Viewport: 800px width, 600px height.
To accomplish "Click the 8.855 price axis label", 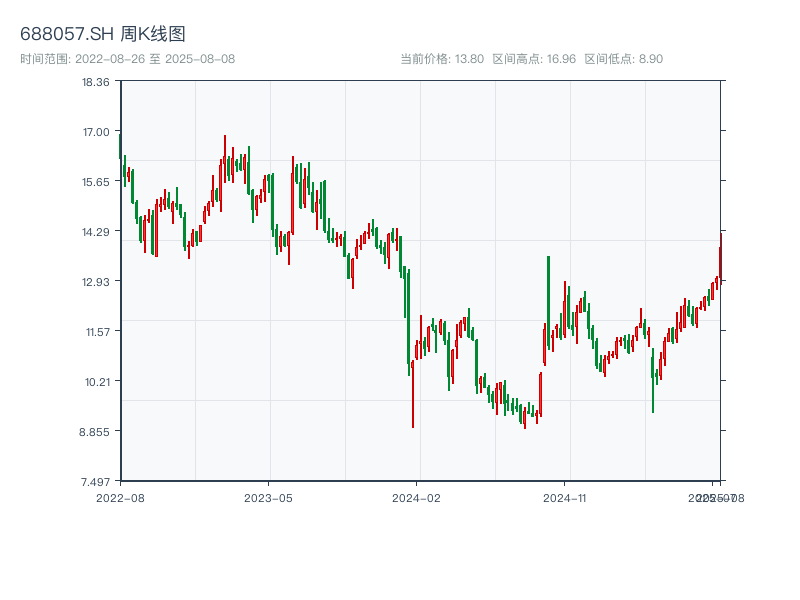I will click(x=96, y=432).
